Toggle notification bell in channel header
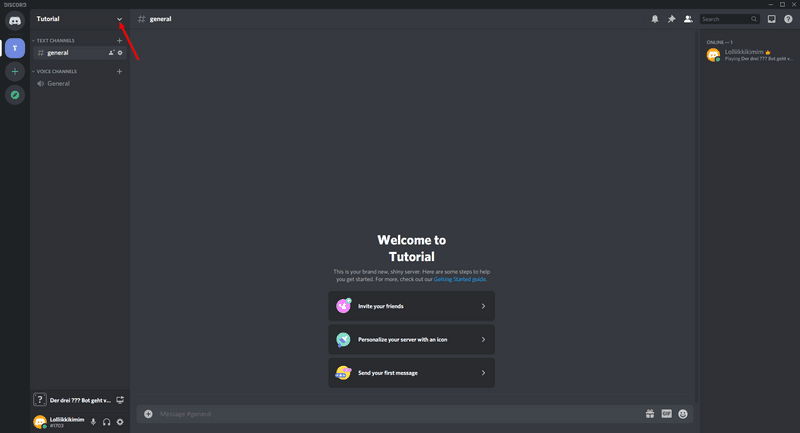Screen dimensions: 800x433 pos(655,19)
